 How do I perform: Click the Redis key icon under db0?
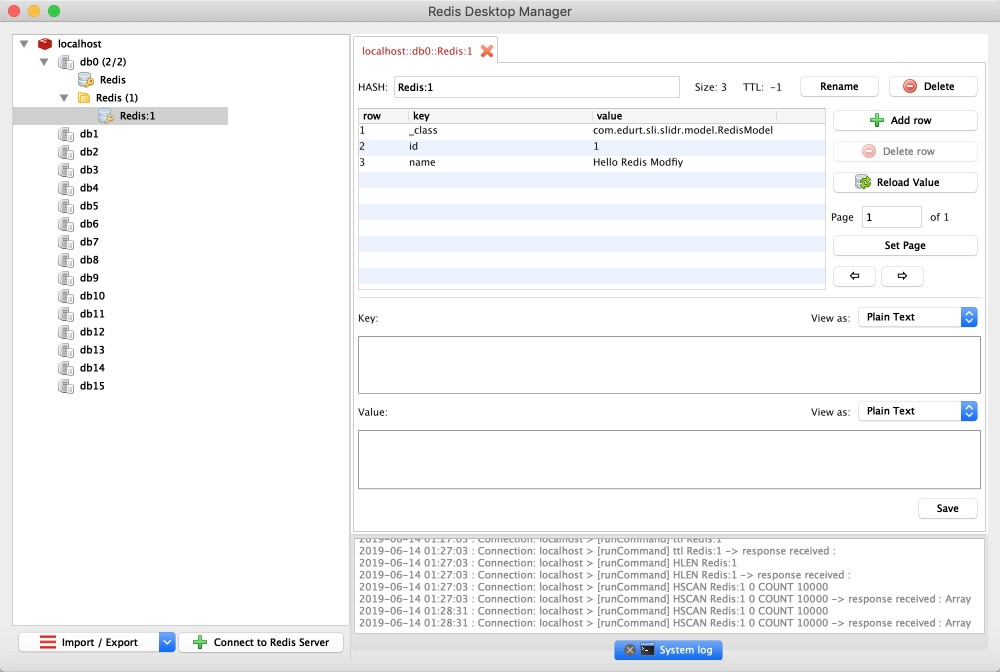click(85, 80)
